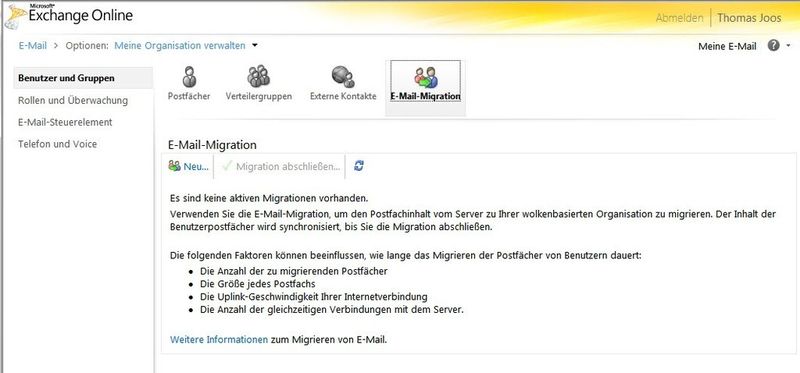Start a new migration with Neu...

(189, 166)
